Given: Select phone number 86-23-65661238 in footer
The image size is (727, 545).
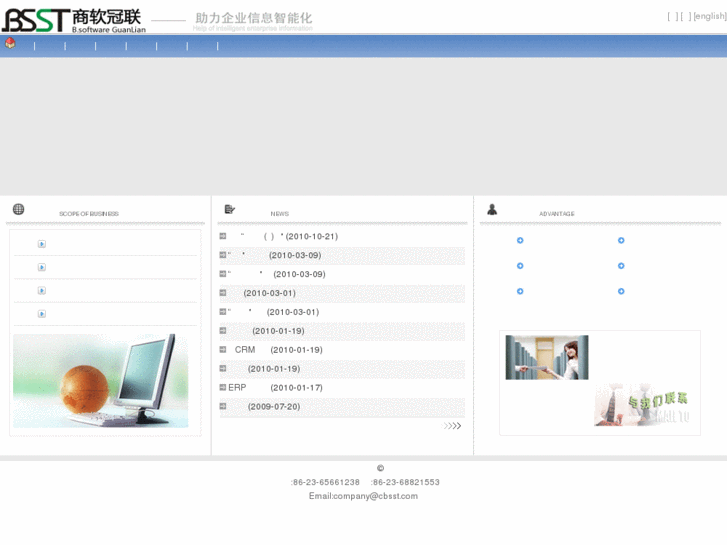Looking at the screenshot, I should 326,482.
